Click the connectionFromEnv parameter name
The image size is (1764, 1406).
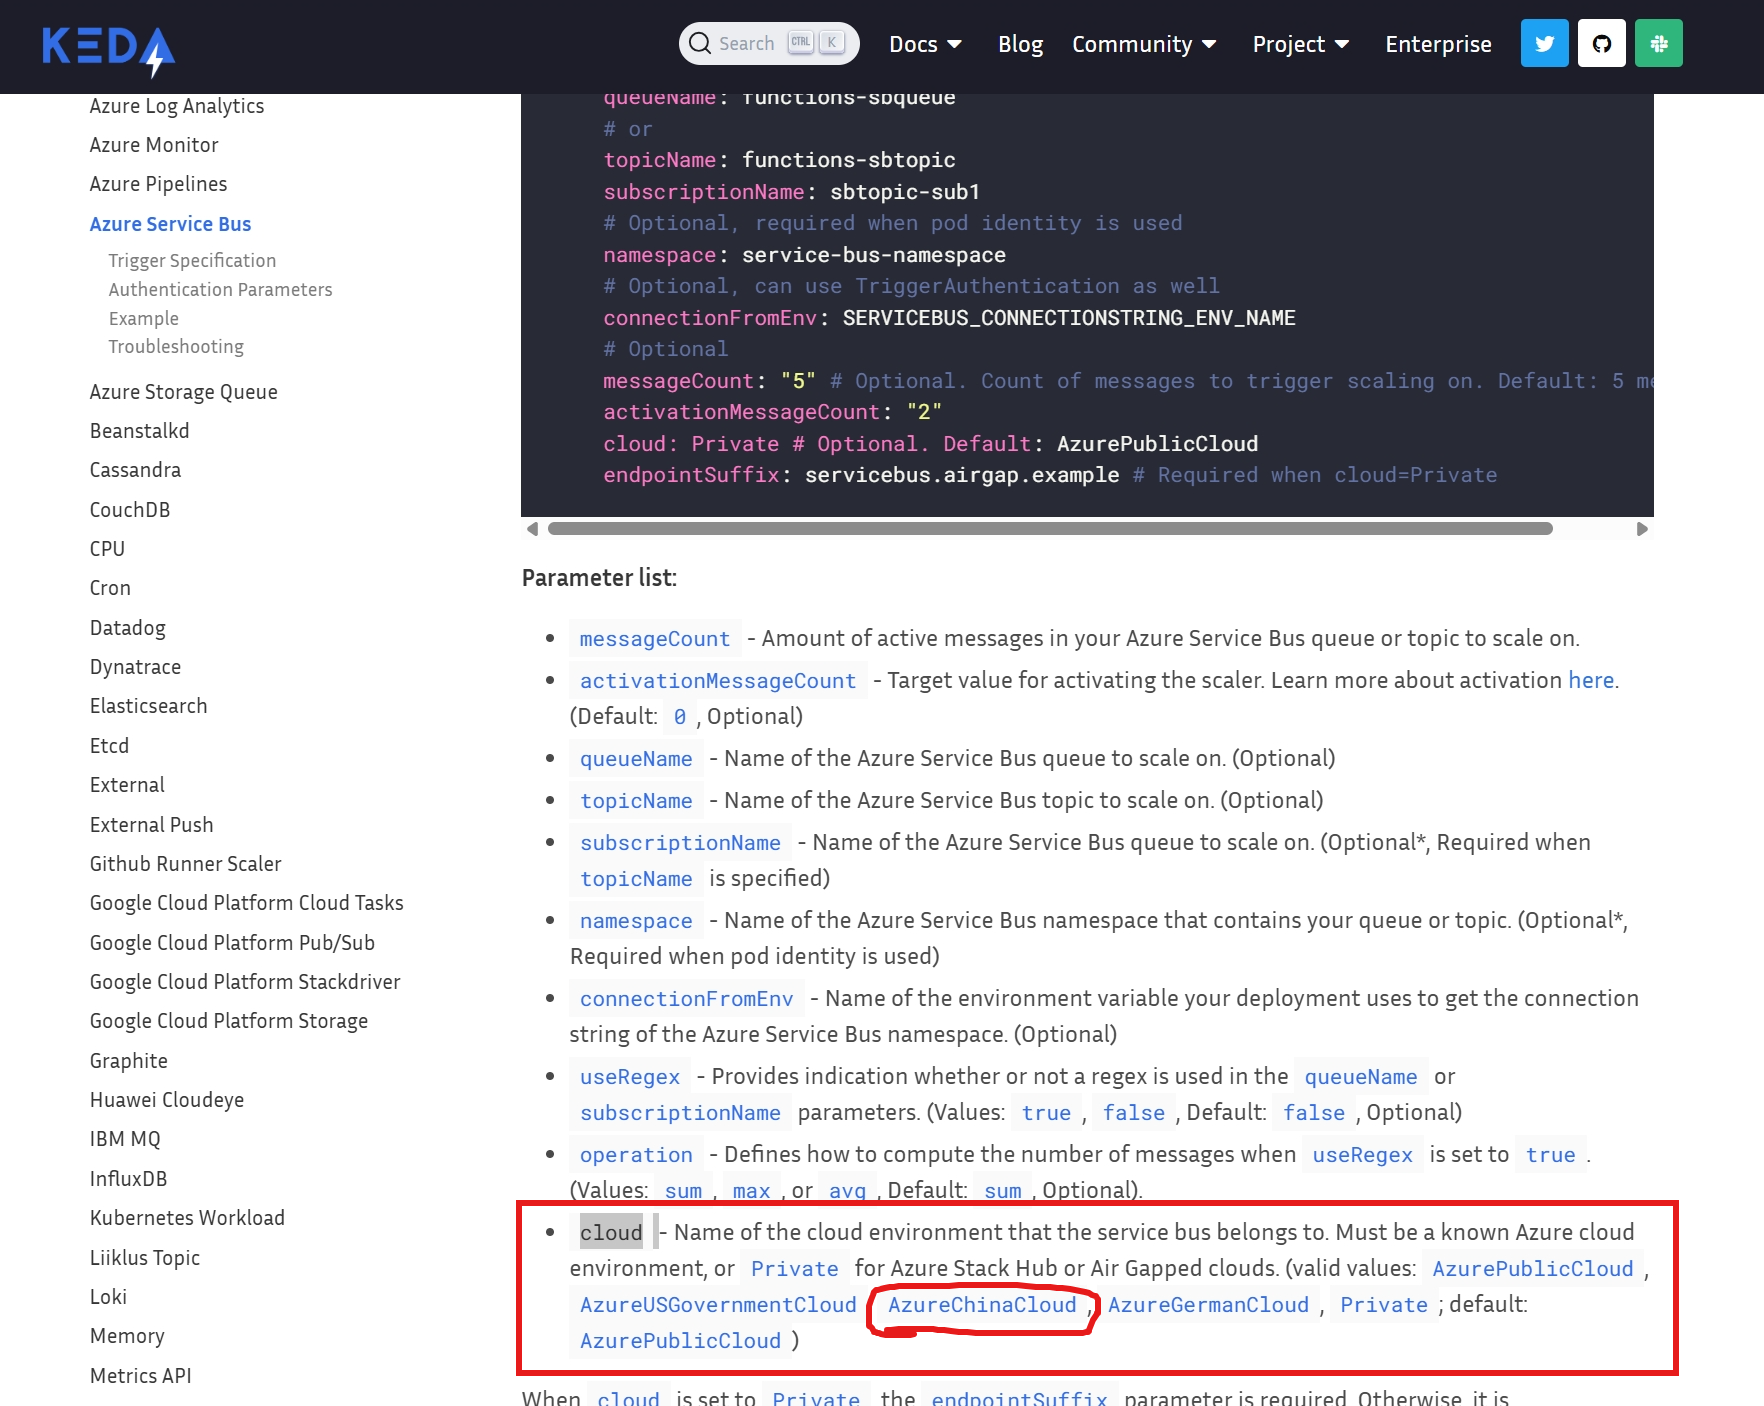tap(687, 999)
